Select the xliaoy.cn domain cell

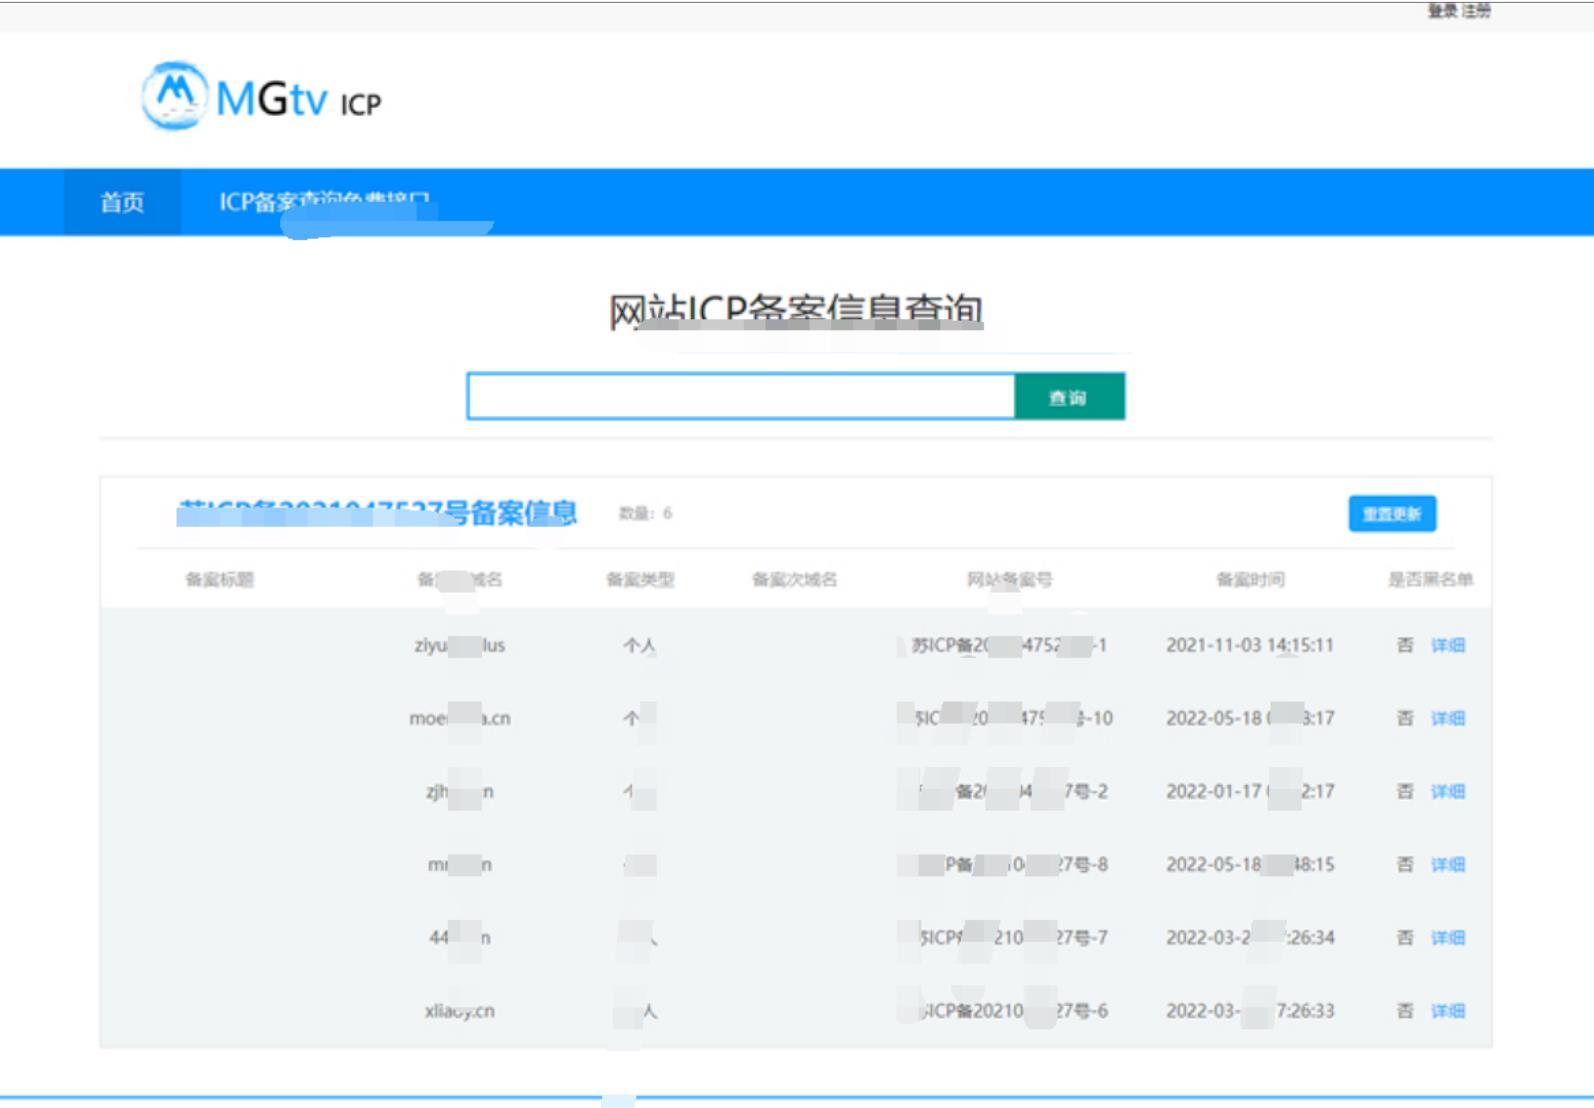(x=459, y=1010)
